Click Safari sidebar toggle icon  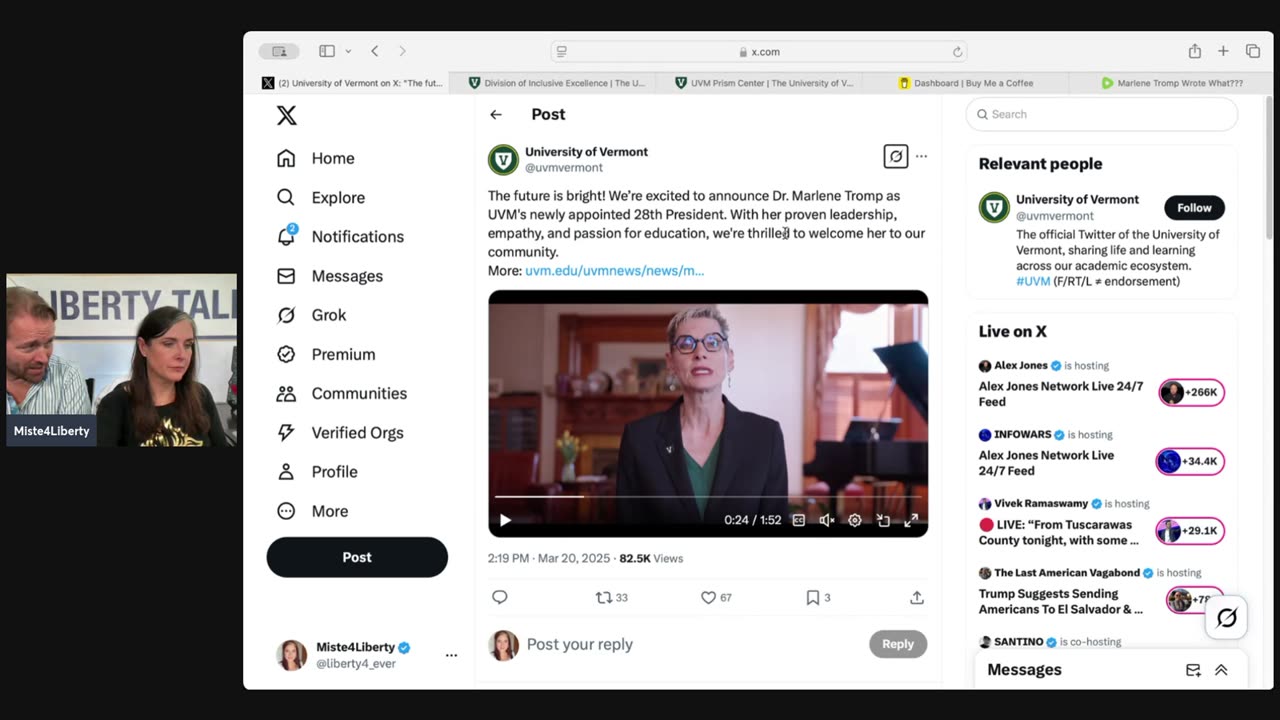tap(327, 51)
